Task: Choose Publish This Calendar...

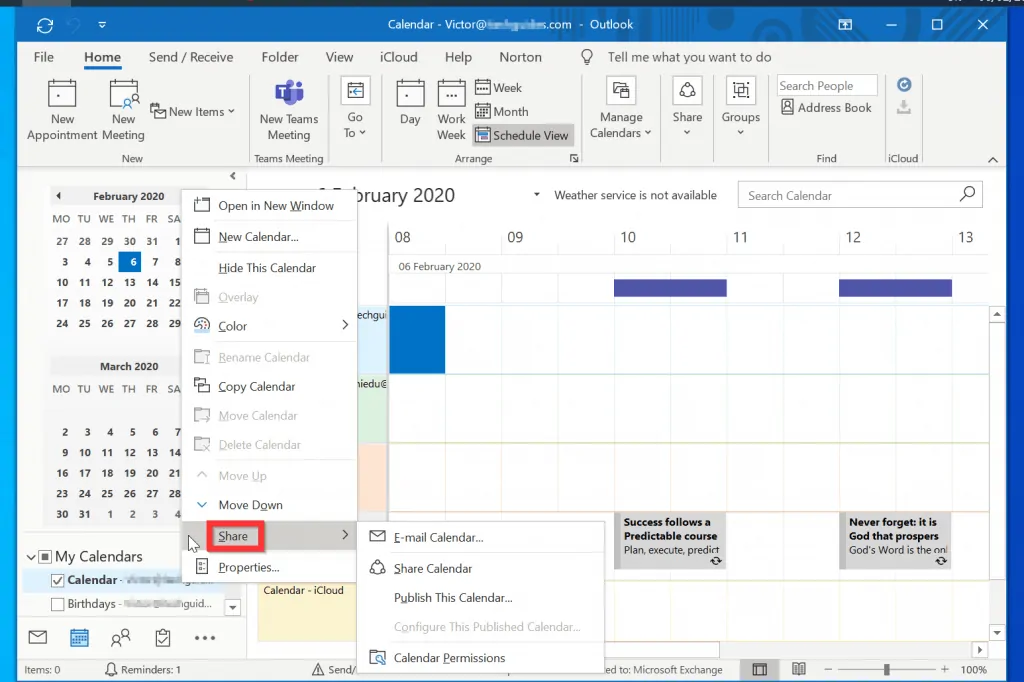Action: 481,598
